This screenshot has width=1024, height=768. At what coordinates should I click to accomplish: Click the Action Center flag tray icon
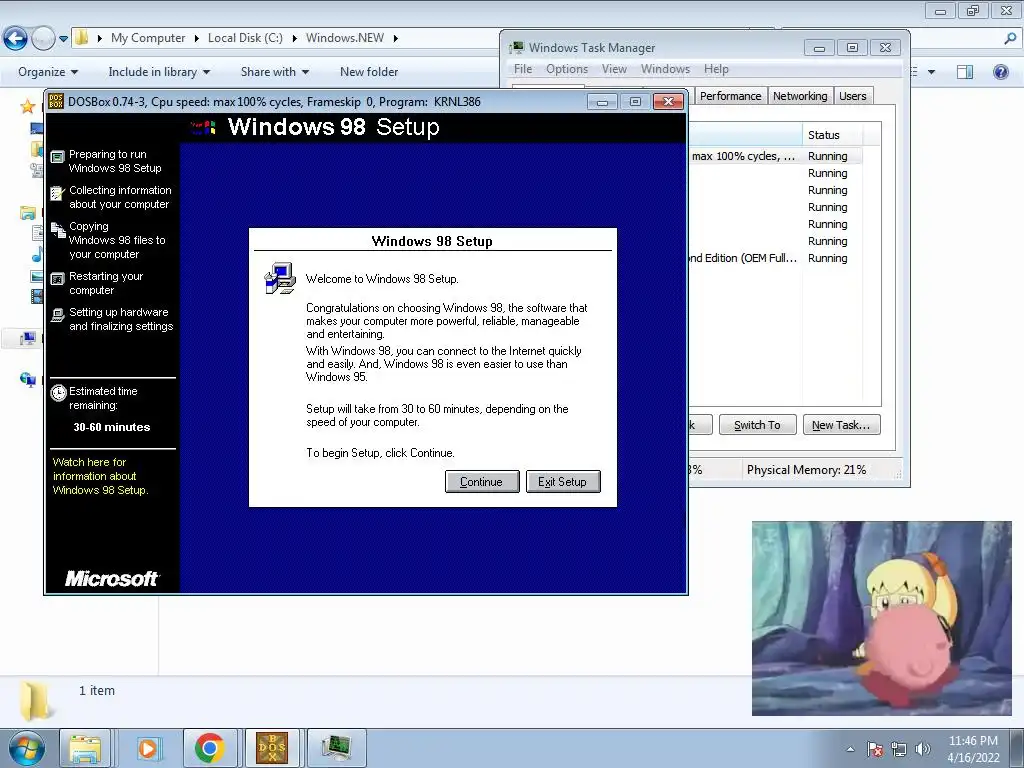875,749
